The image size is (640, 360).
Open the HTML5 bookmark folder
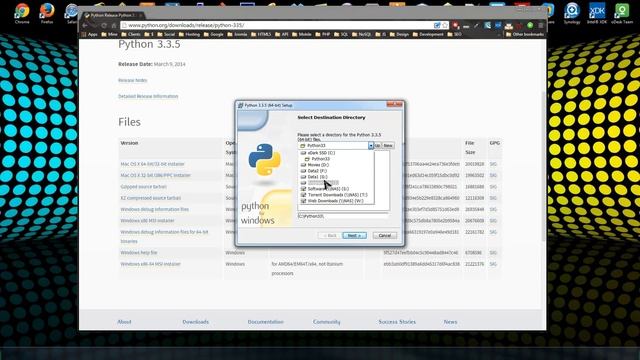[x=260, y=34]
